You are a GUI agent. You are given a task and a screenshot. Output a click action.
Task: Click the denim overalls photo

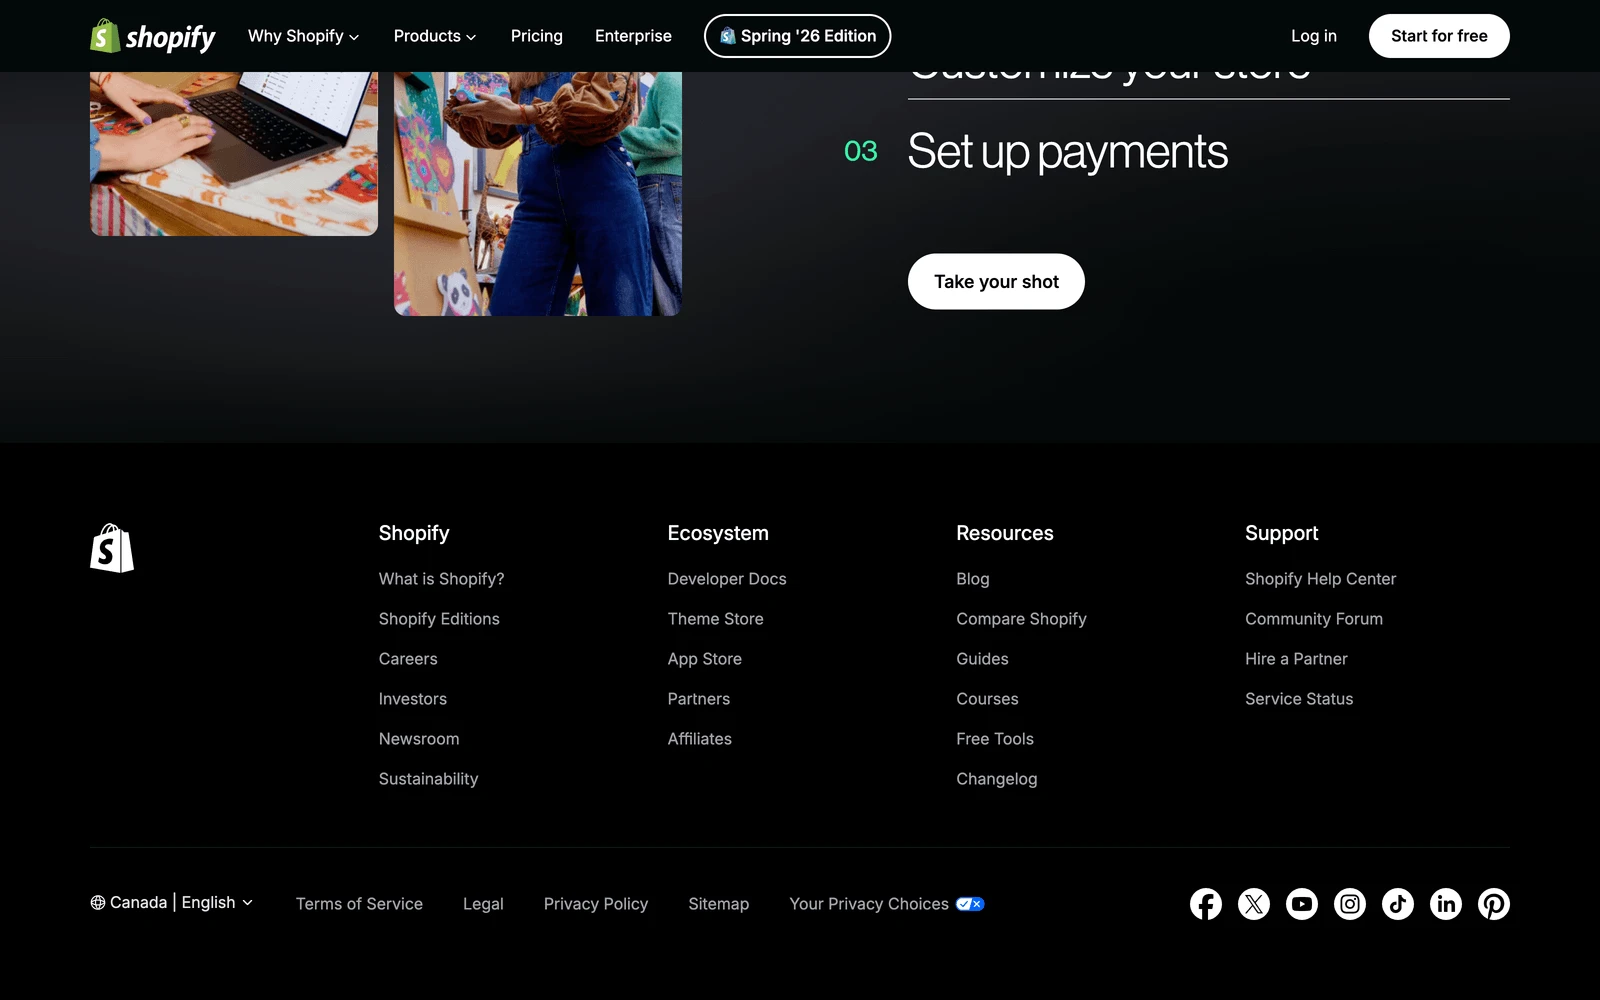tap(538, 194)
